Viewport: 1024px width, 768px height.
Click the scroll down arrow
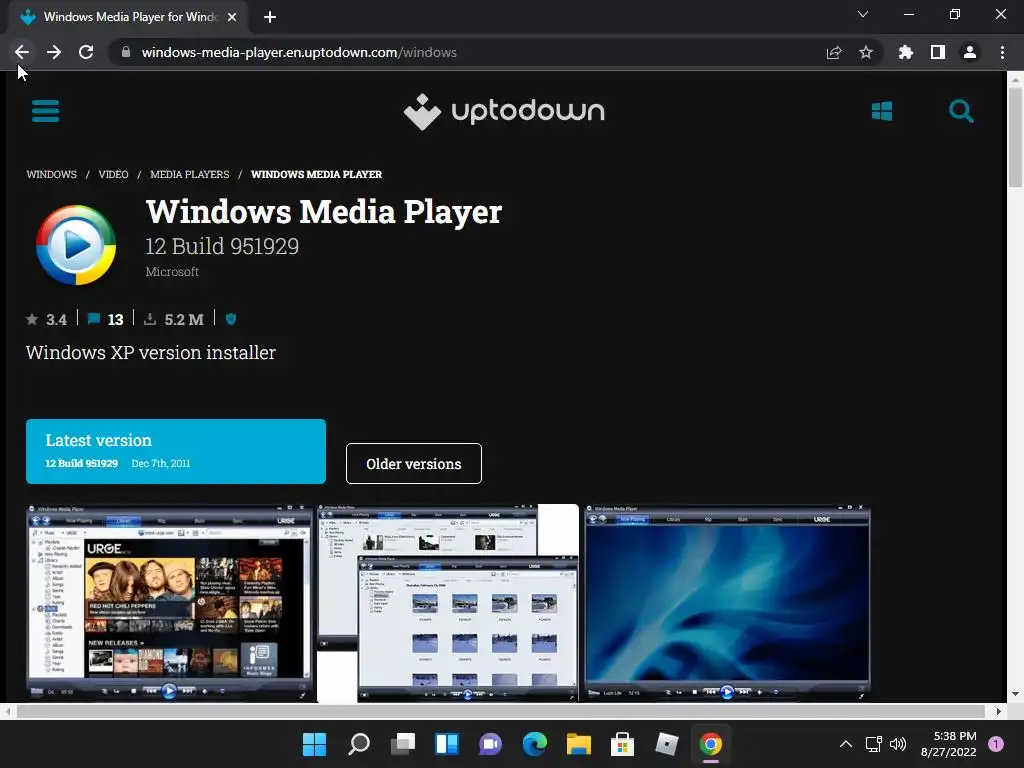coord(1015,694)
